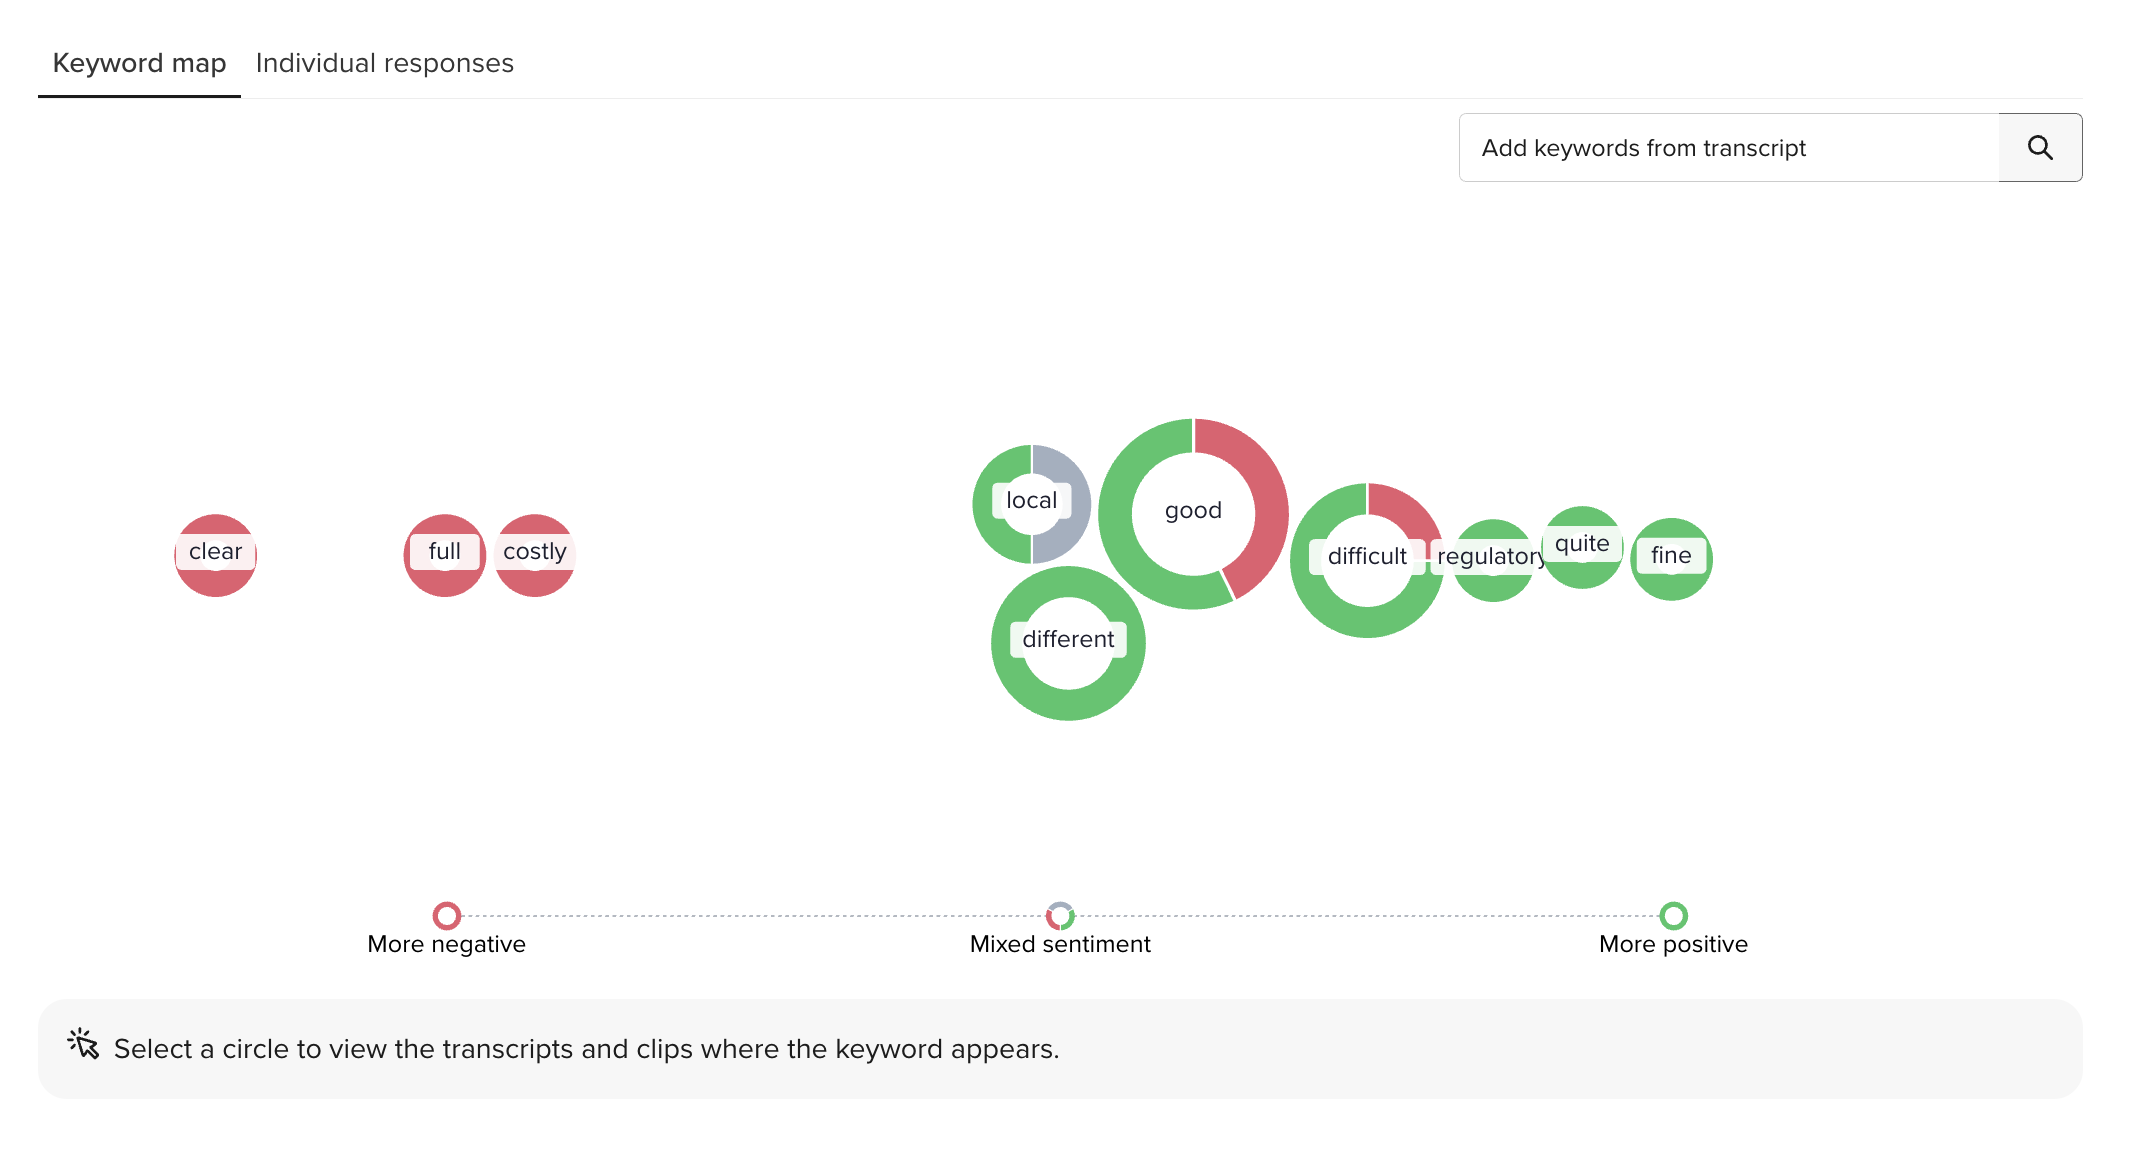Viewport: 2130px width, 1152px height.
Task: Click the Mixed sentiment legend marker
Action: pos(1060,915)
